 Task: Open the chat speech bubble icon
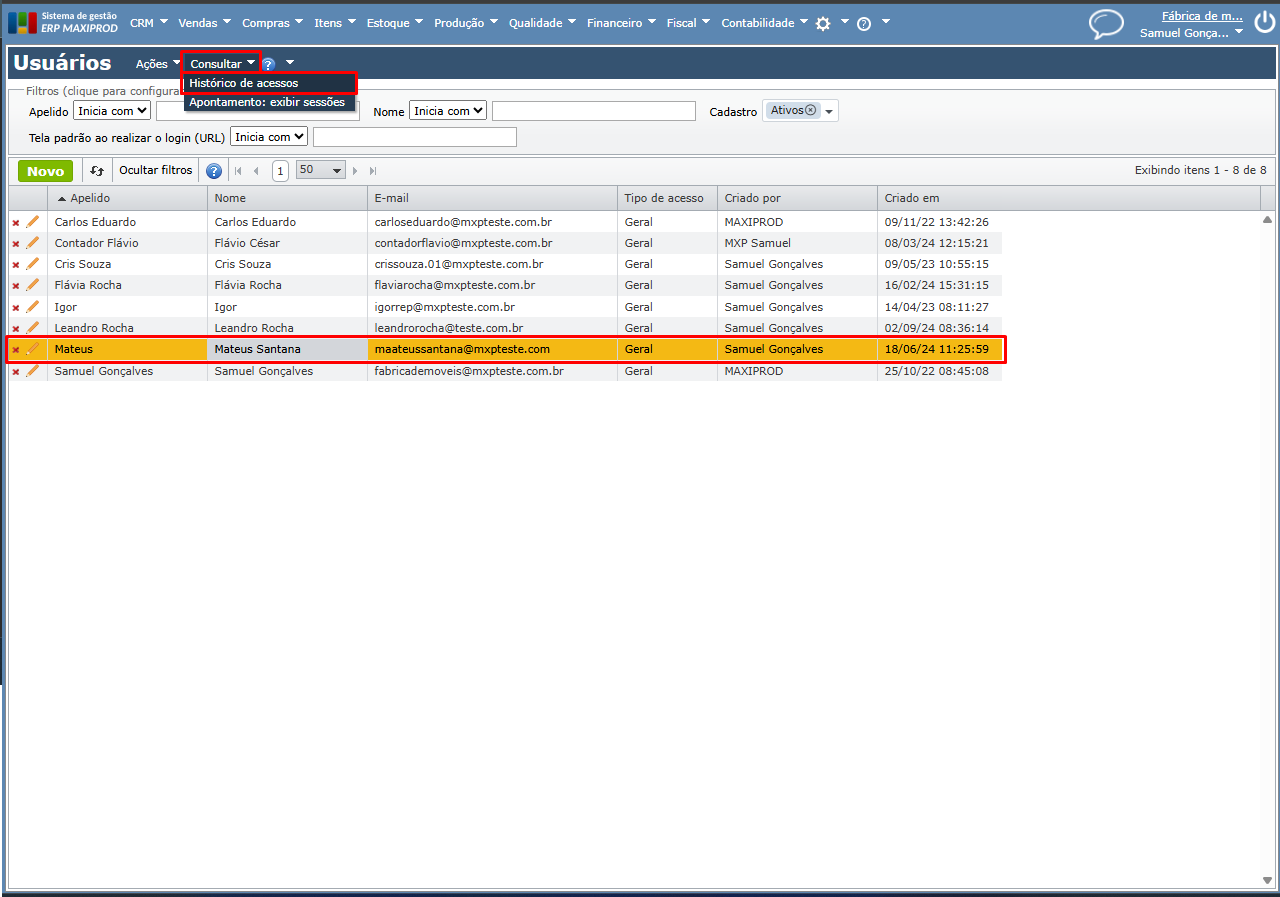(1106, 24)
